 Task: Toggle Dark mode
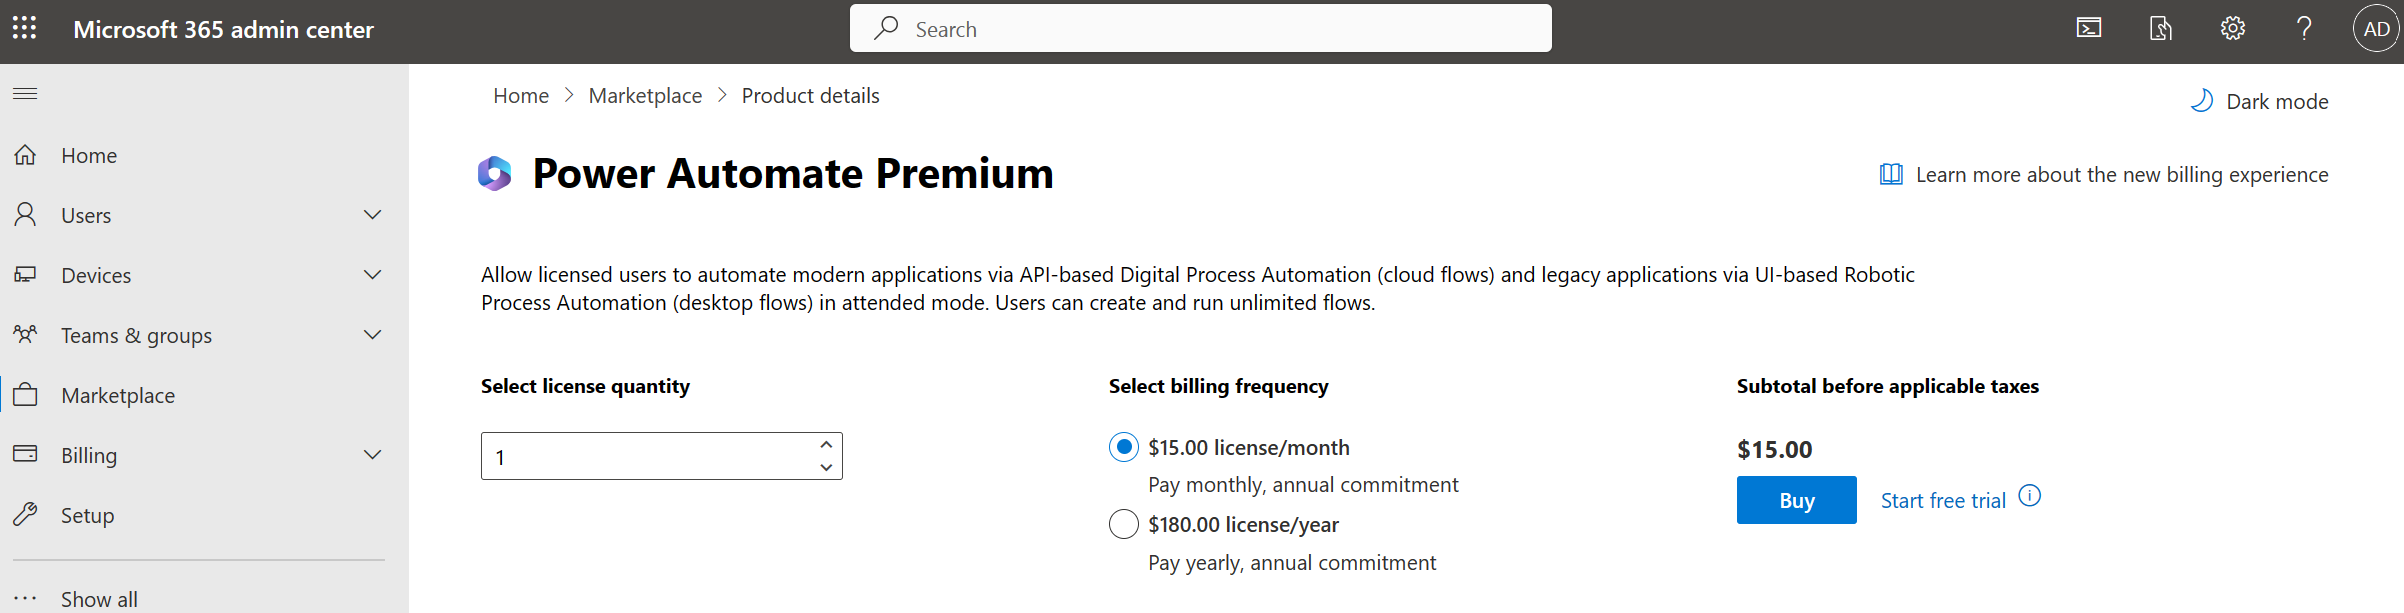2259,101
